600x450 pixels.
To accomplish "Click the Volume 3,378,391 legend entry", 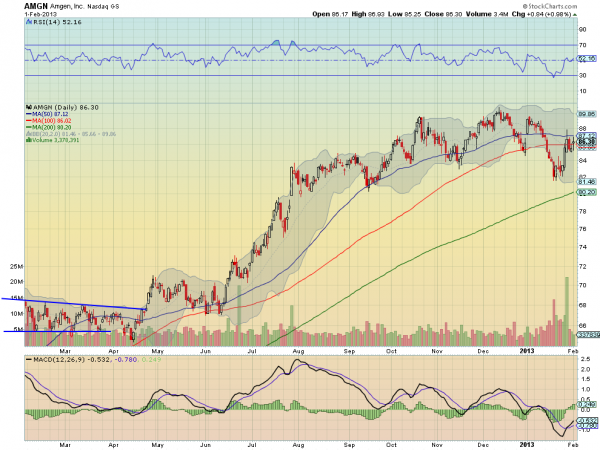I will click(55, 140).
